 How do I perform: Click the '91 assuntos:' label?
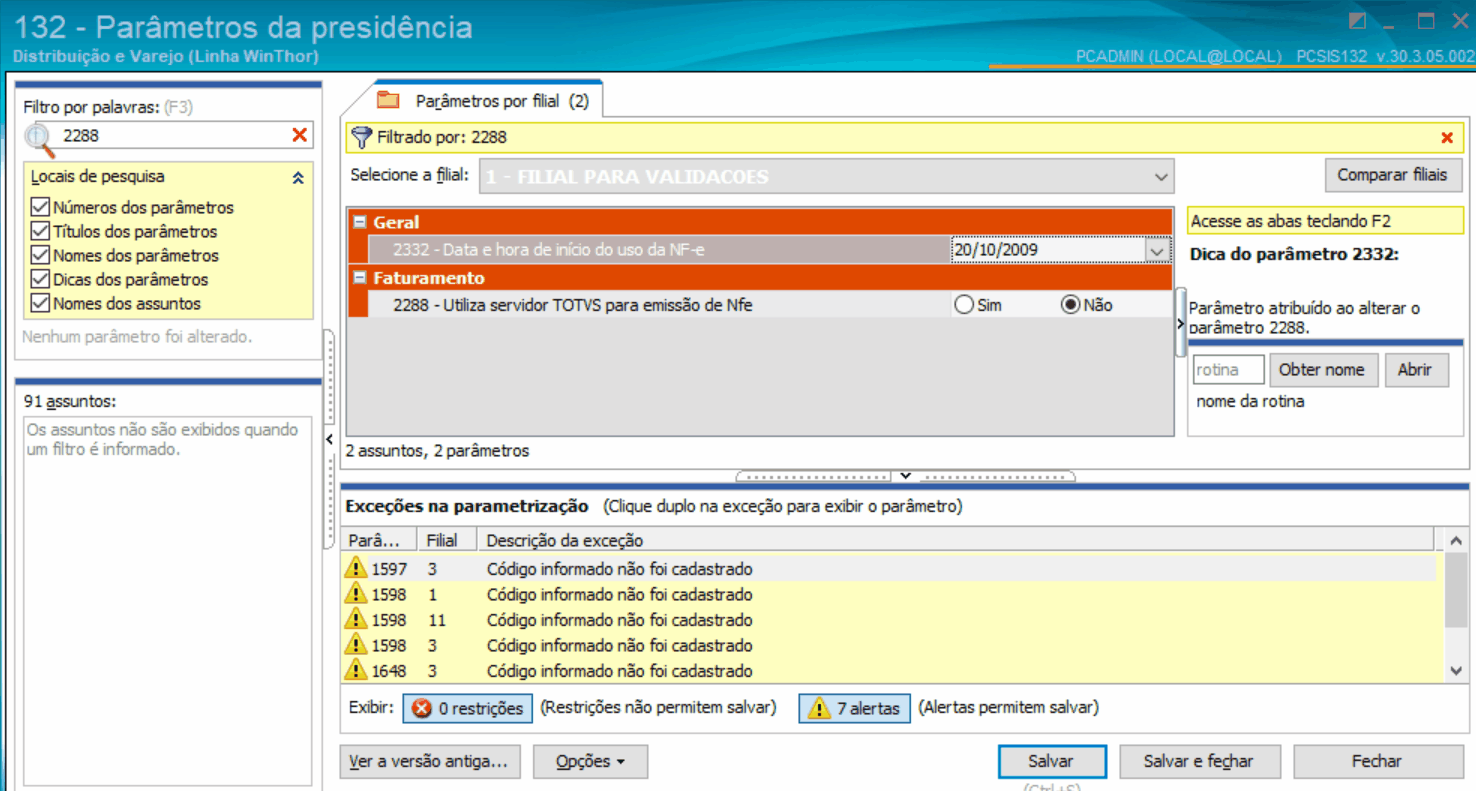pos(70,401)
